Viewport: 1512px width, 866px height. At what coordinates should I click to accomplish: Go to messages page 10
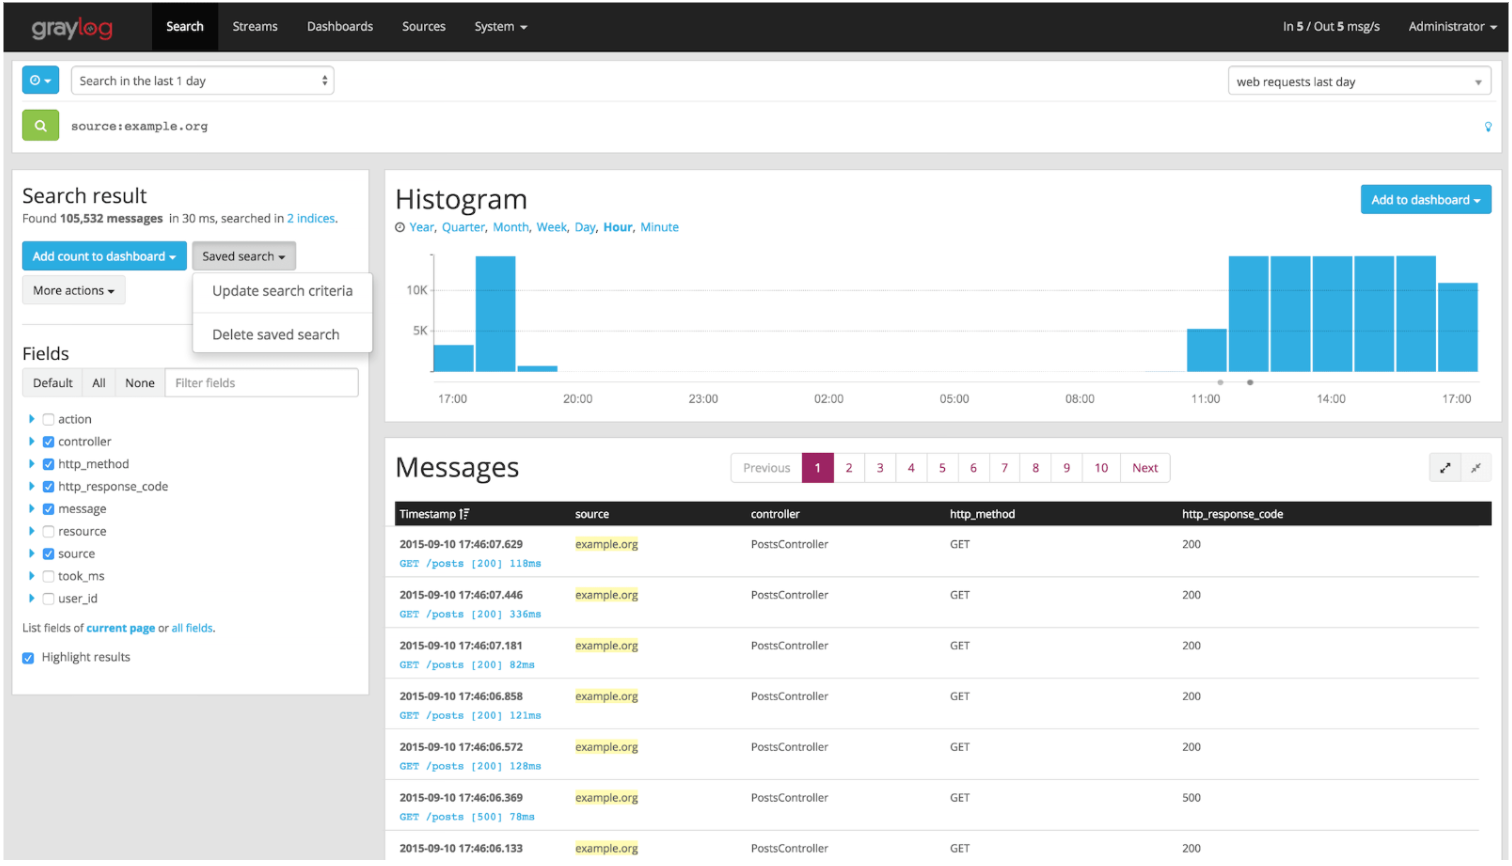pos(1101,468)
